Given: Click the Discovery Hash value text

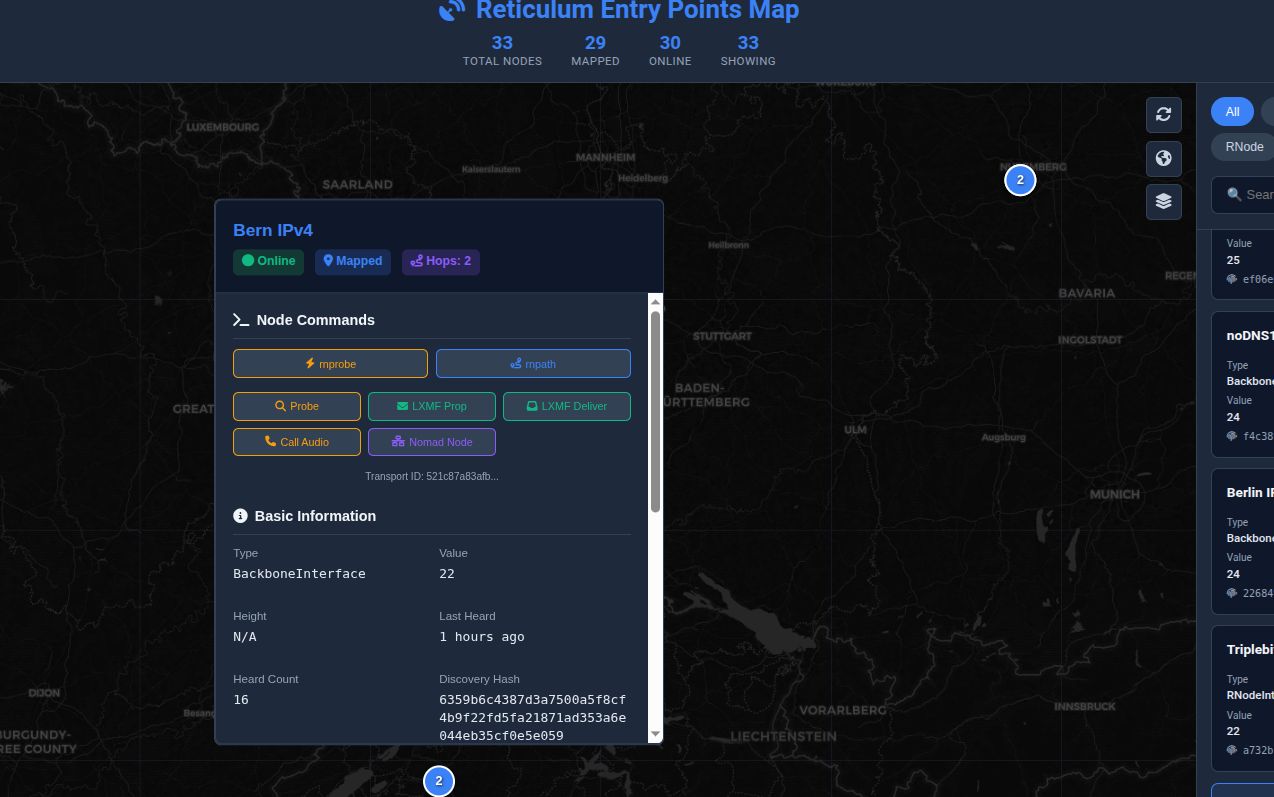Looking at the screenshot, I should 533,718.
